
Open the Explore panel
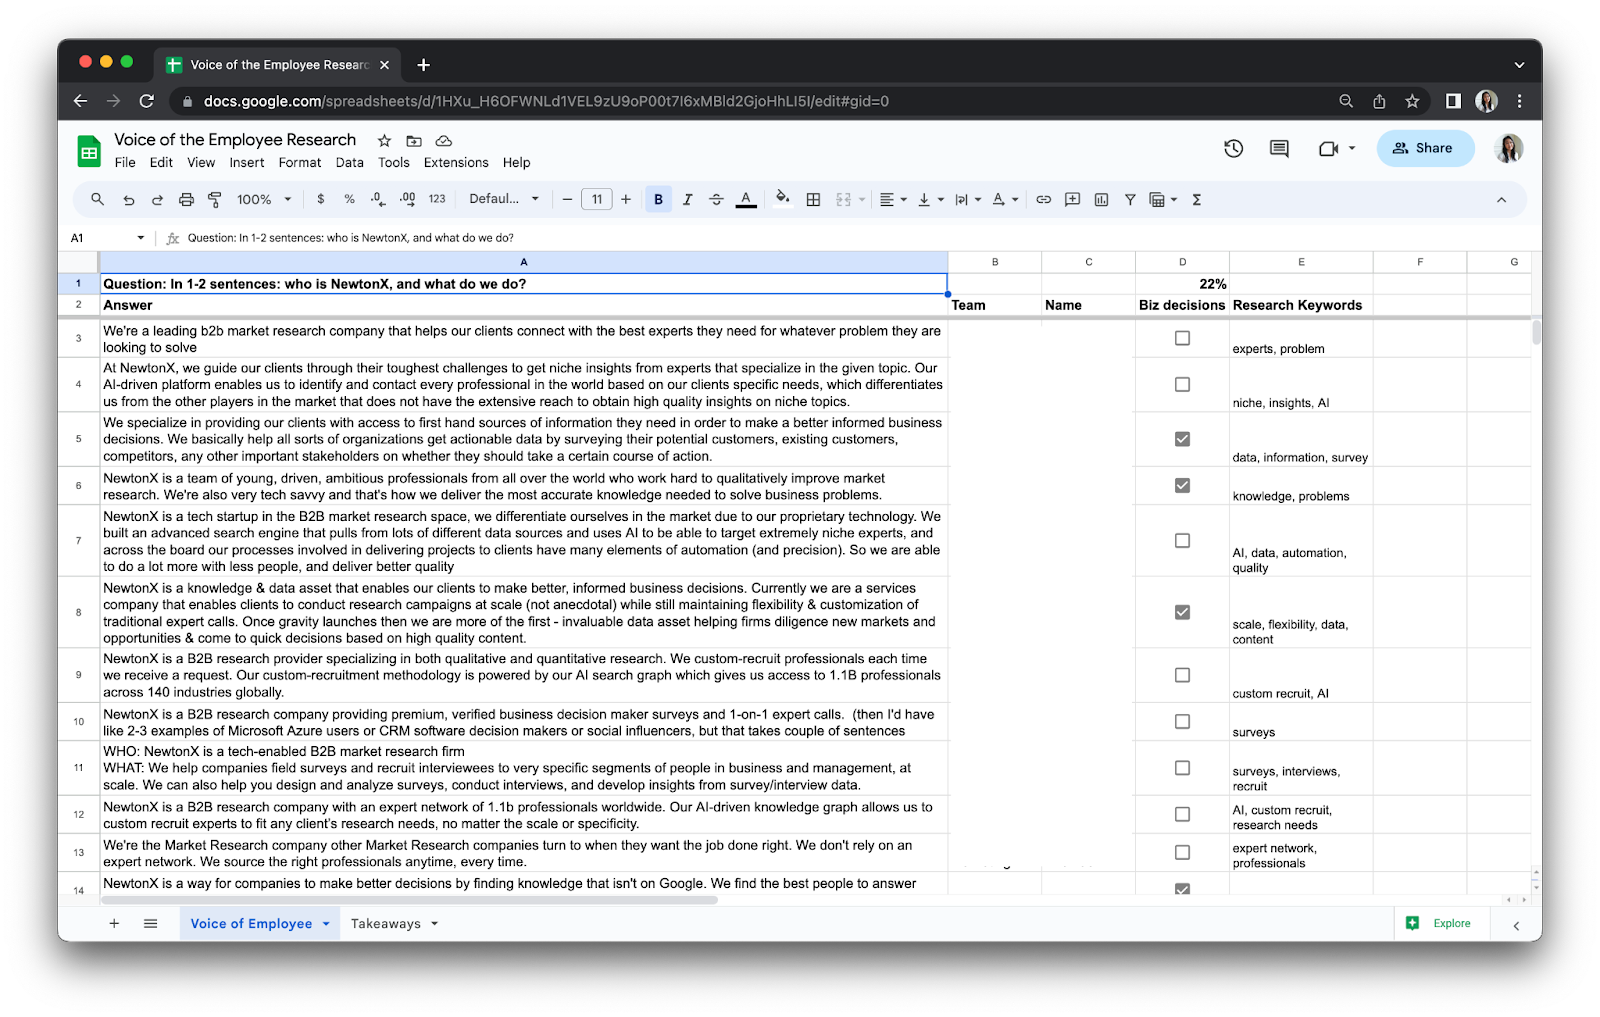1440,923
